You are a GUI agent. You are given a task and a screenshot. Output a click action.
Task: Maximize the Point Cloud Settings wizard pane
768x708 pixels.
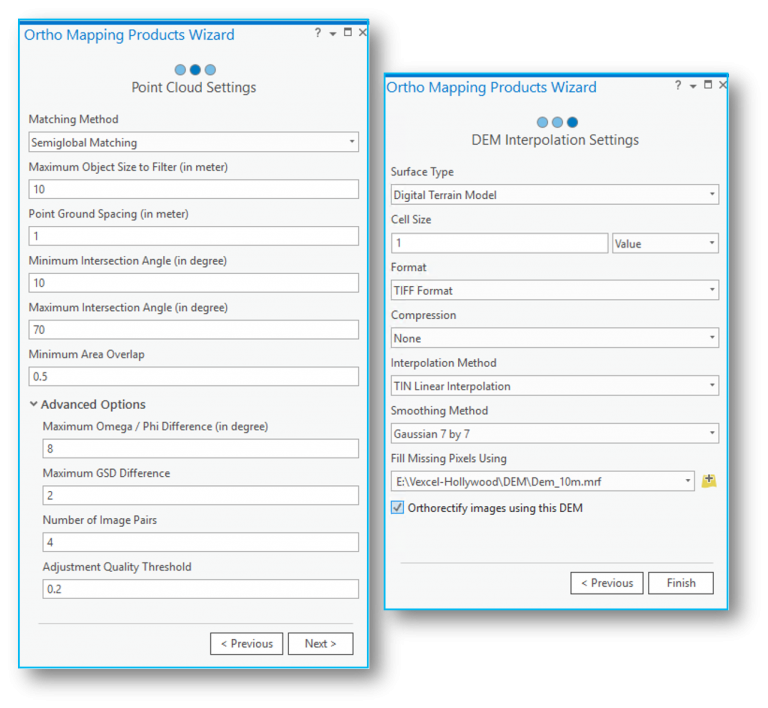(348, 32)
